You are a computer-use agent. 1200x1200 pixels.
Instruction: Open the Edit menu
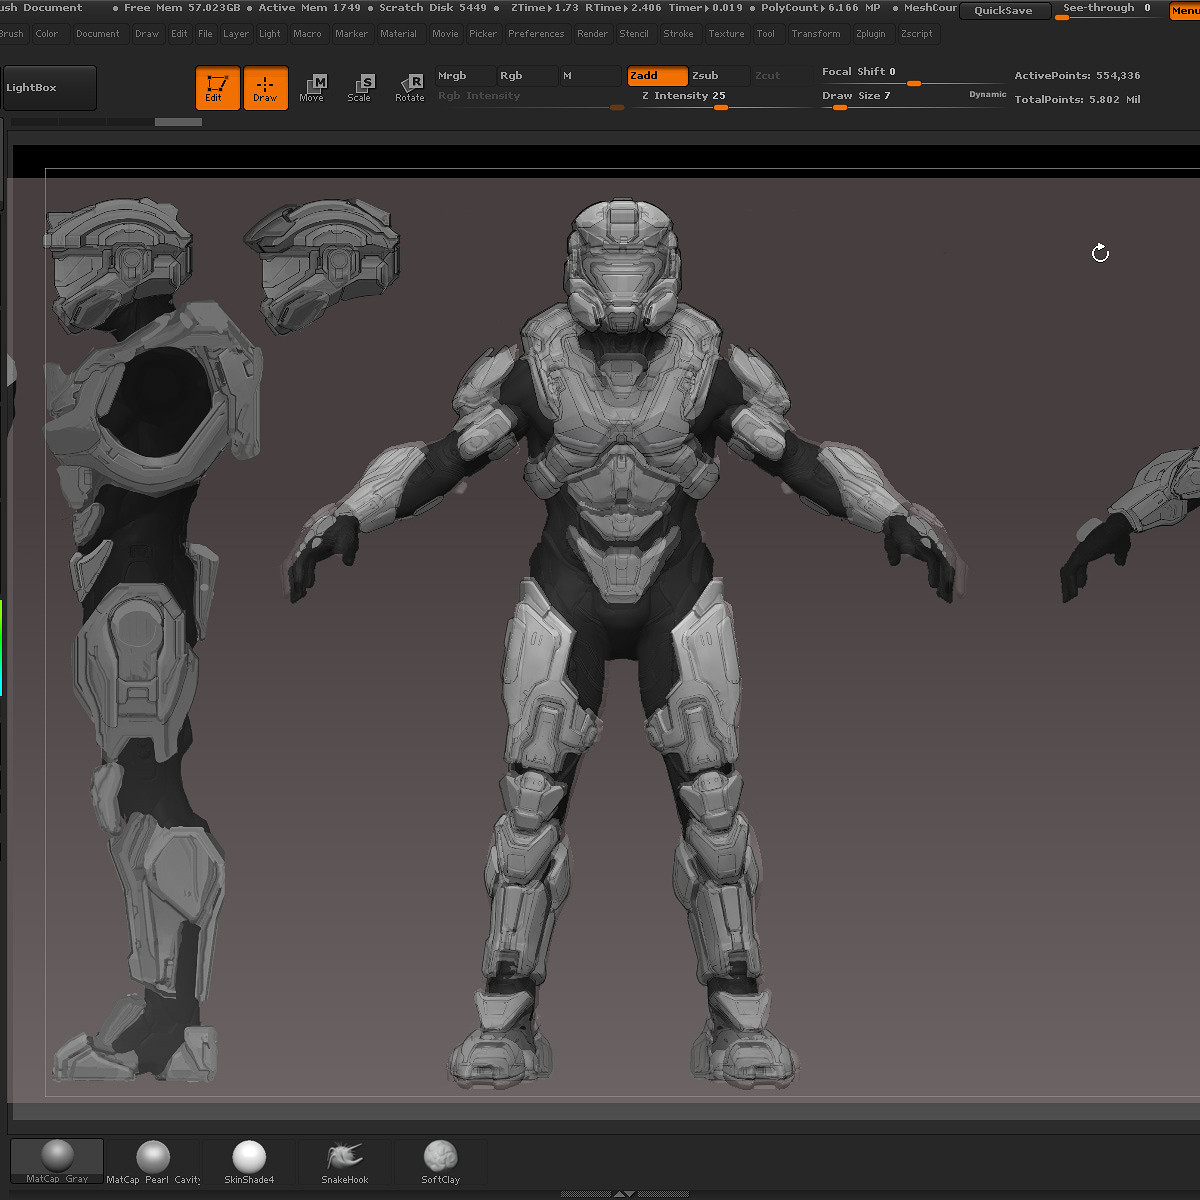tap(179, 34)
